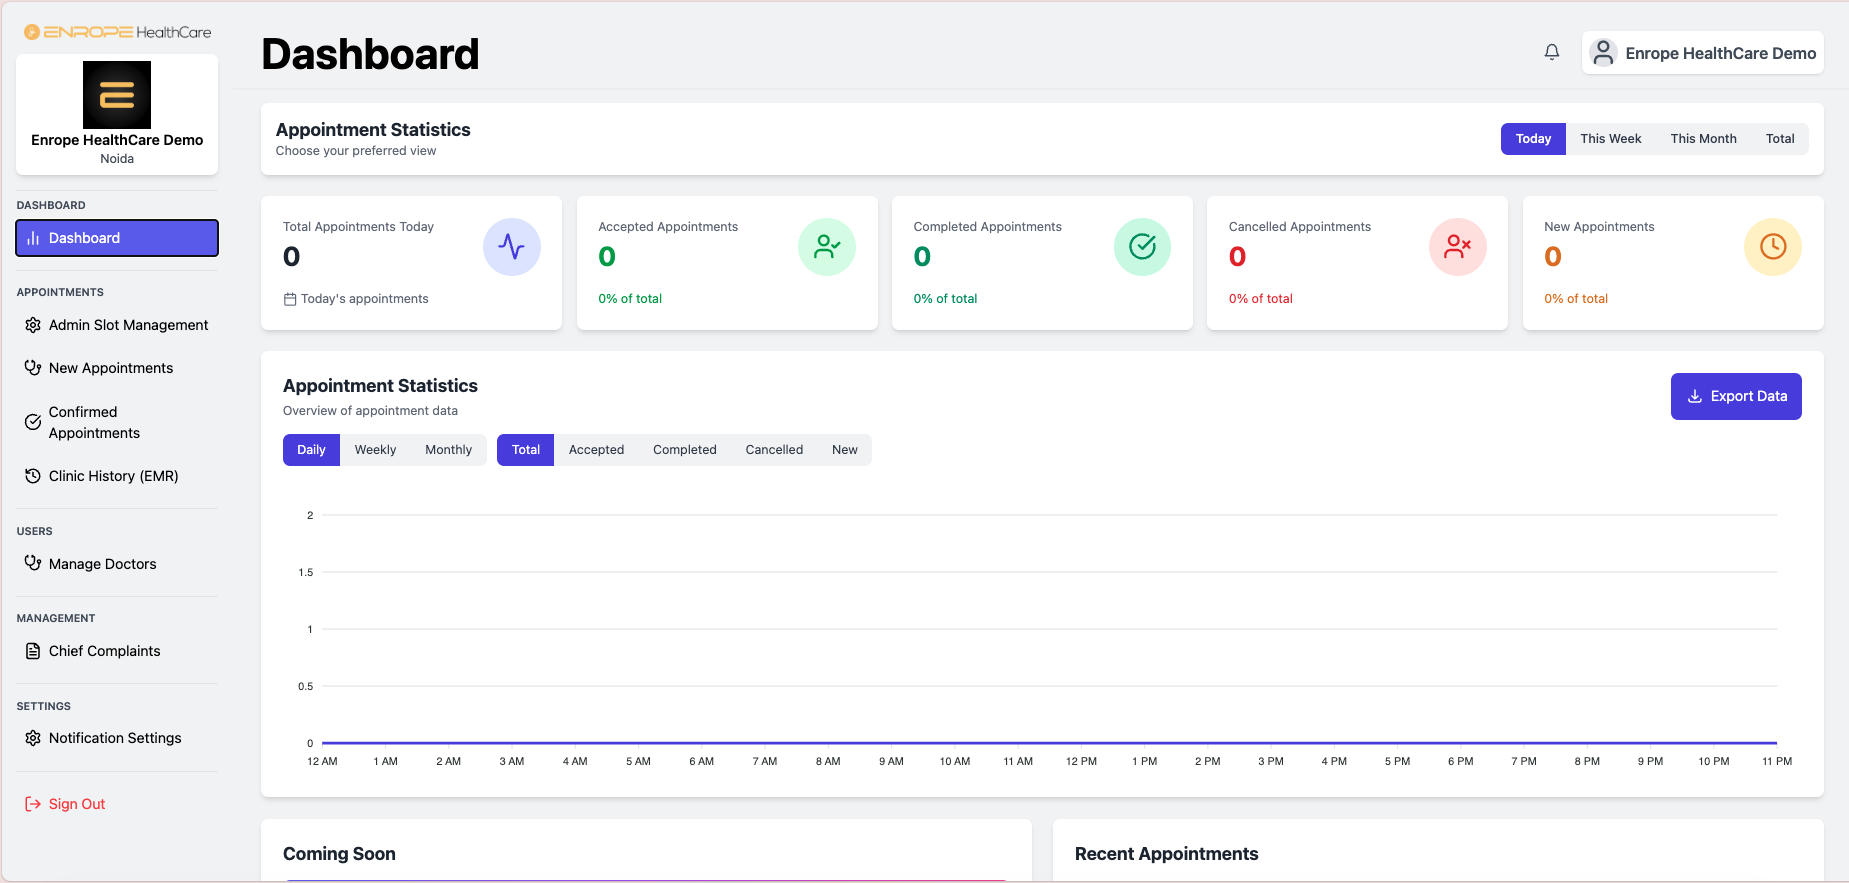Click the stethoscope icon beside Manage Doctors
This screenshot has height=883, width=1849.
[33, 564]
